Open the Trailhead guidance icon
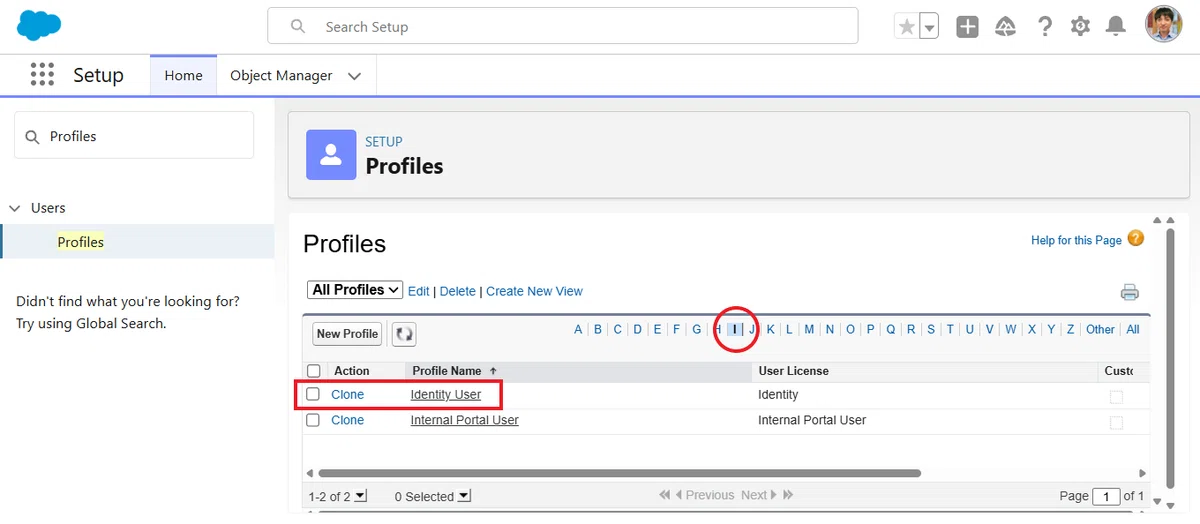 coord(1005,27)
